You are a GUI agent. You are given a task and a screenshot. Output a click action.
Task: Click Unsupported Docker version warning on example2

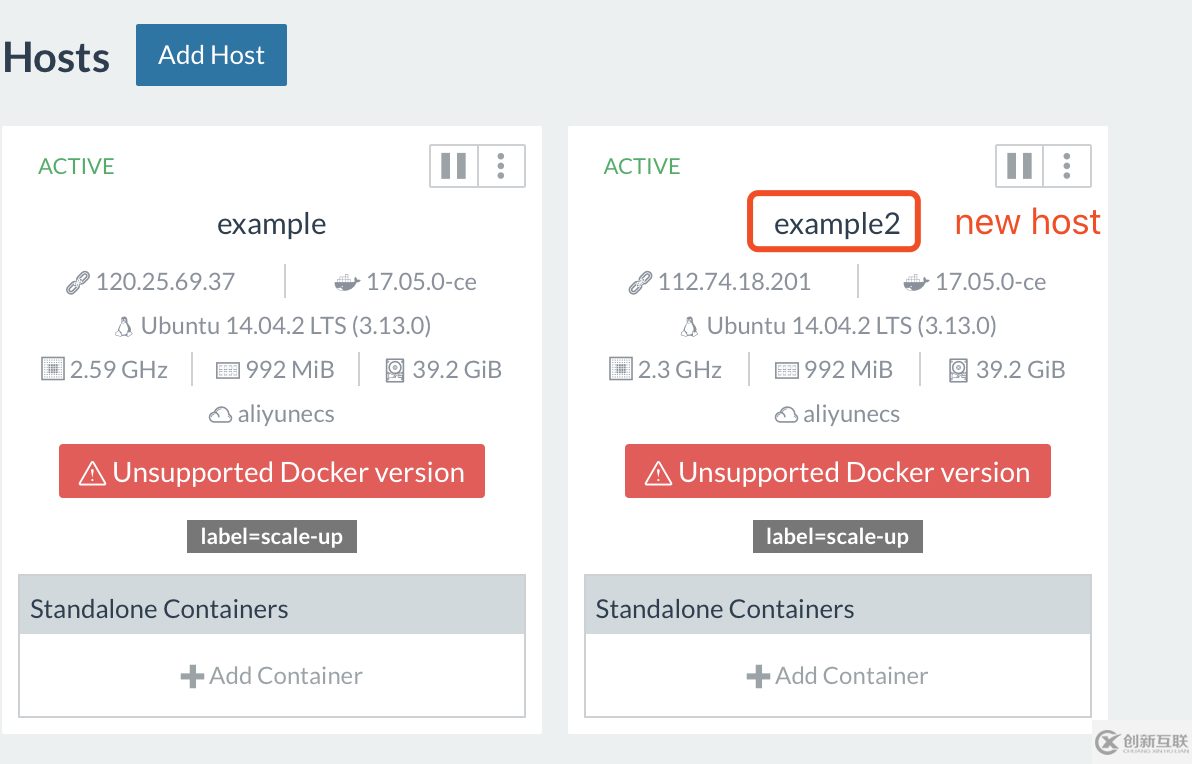(837, 472)
